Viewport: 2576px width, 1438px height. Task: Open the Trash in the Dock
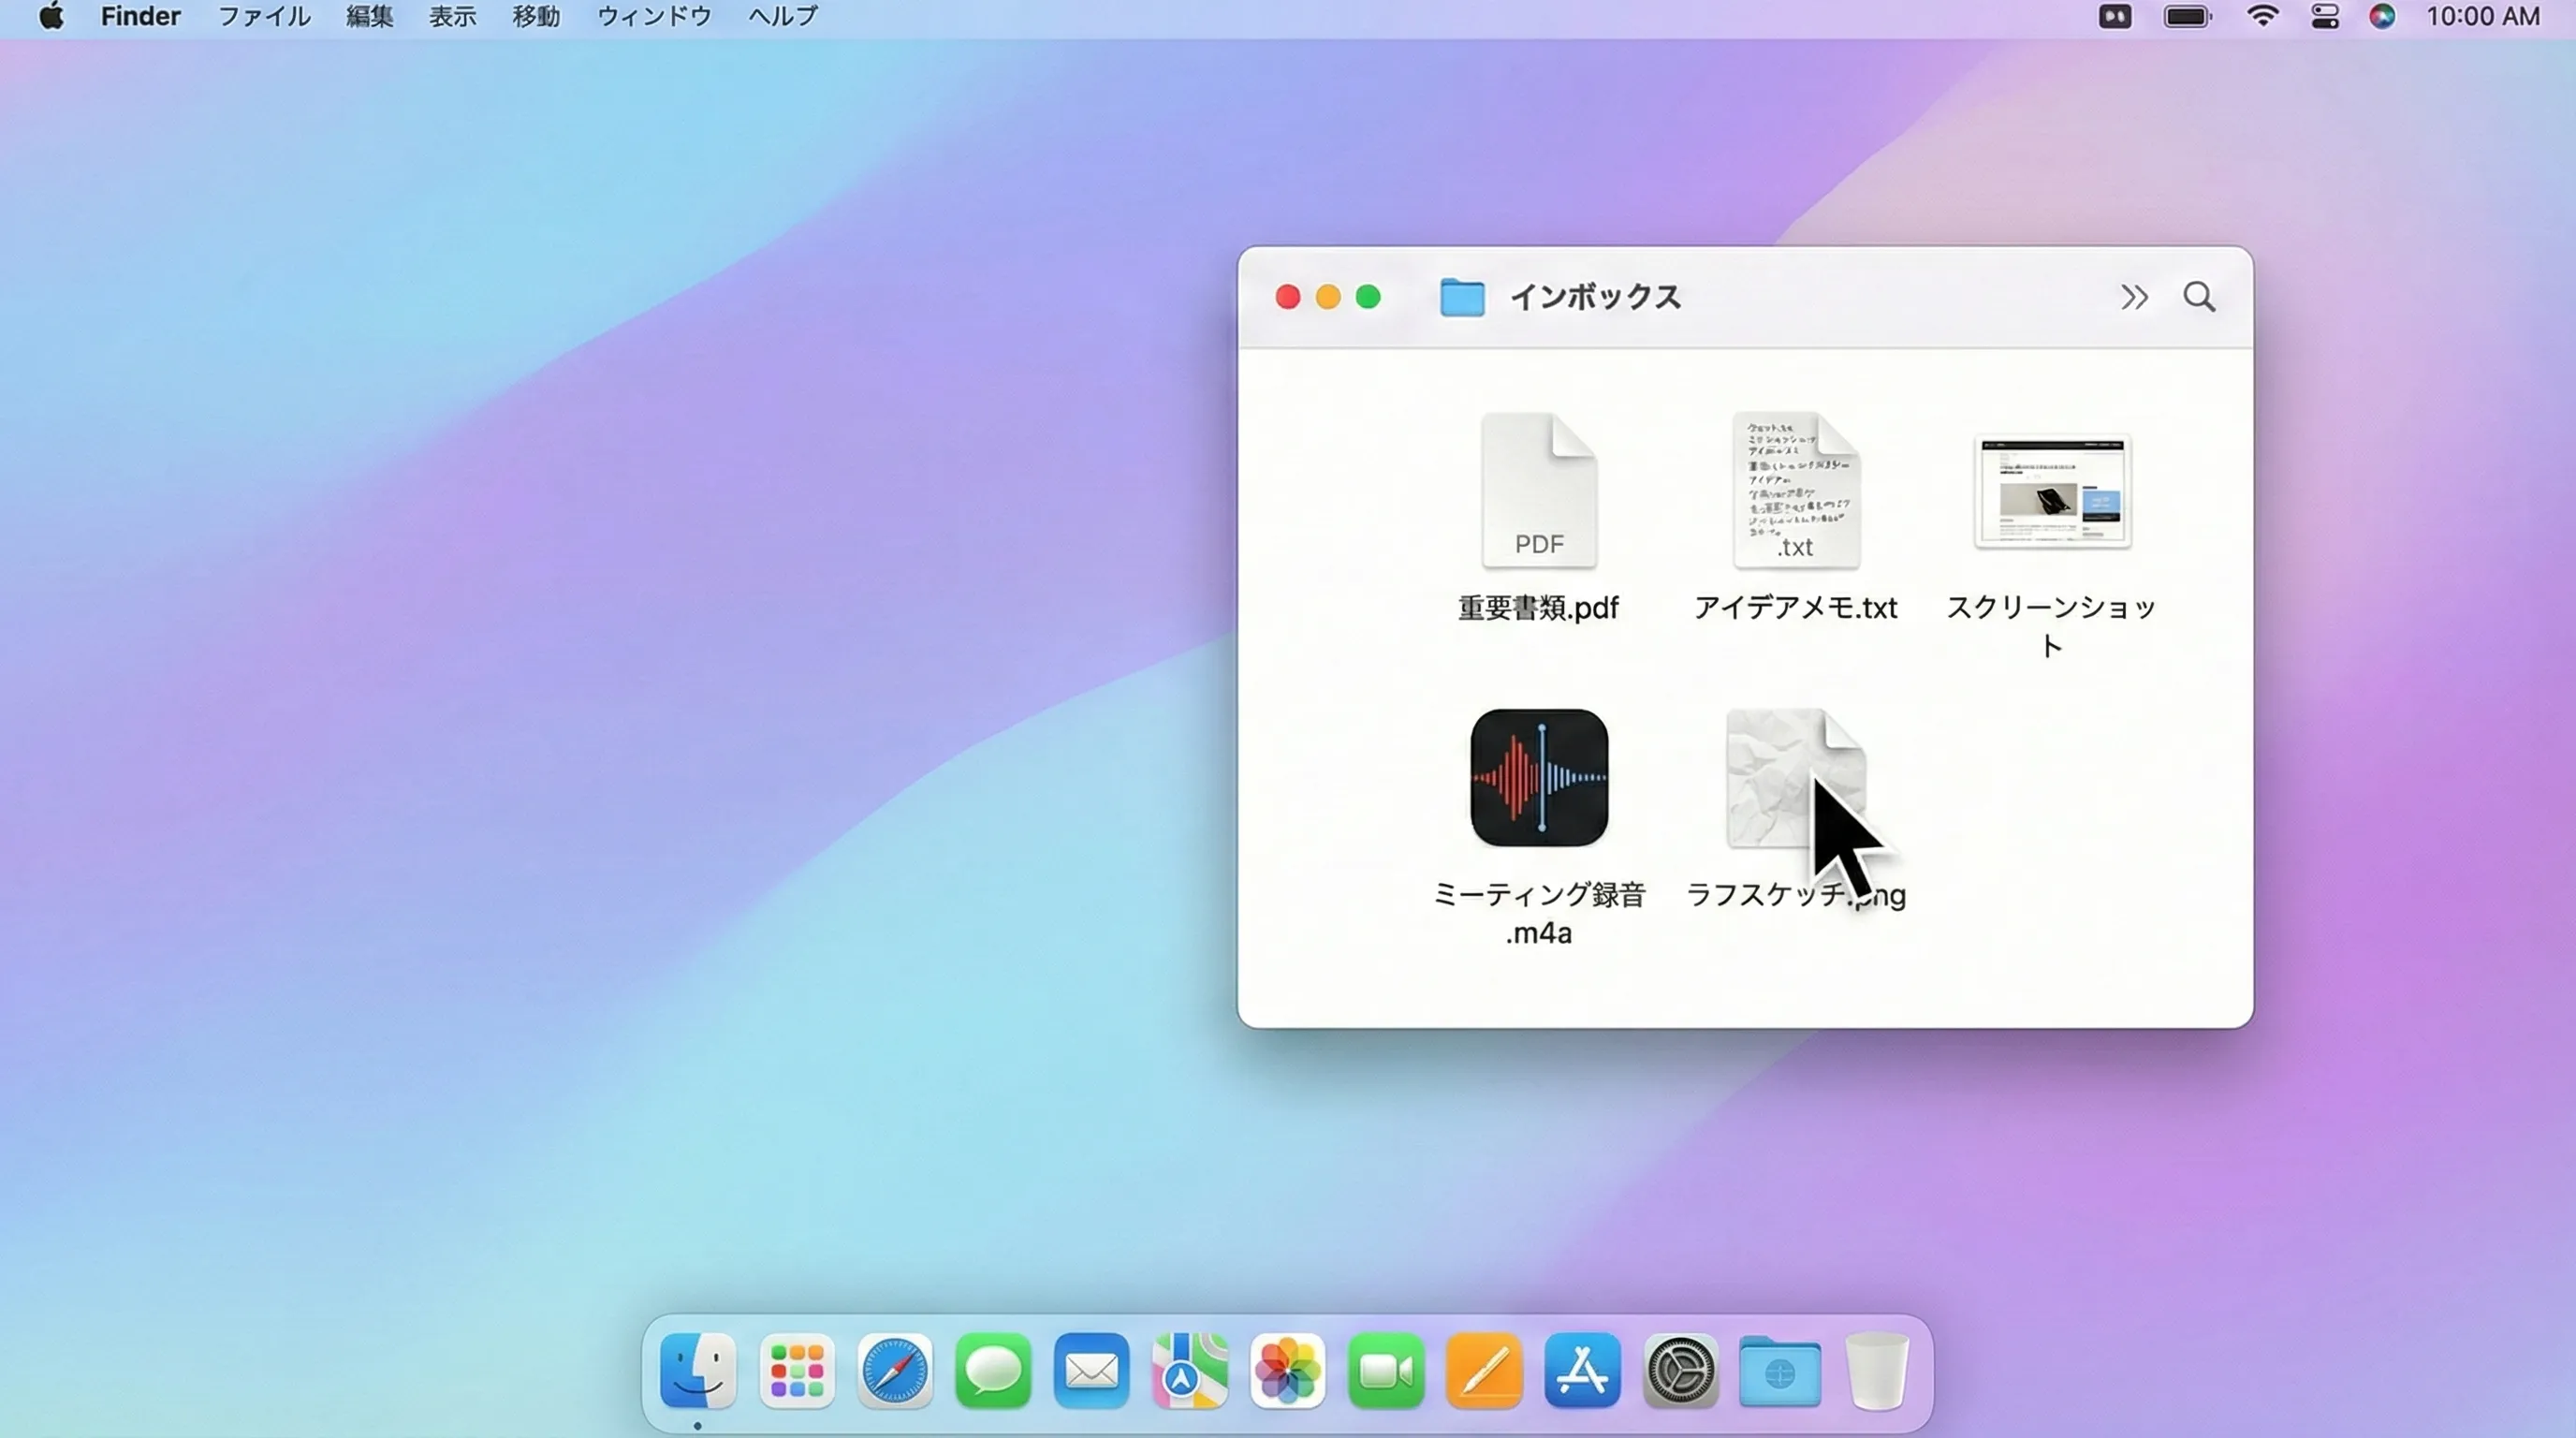click(1878, 1372)
